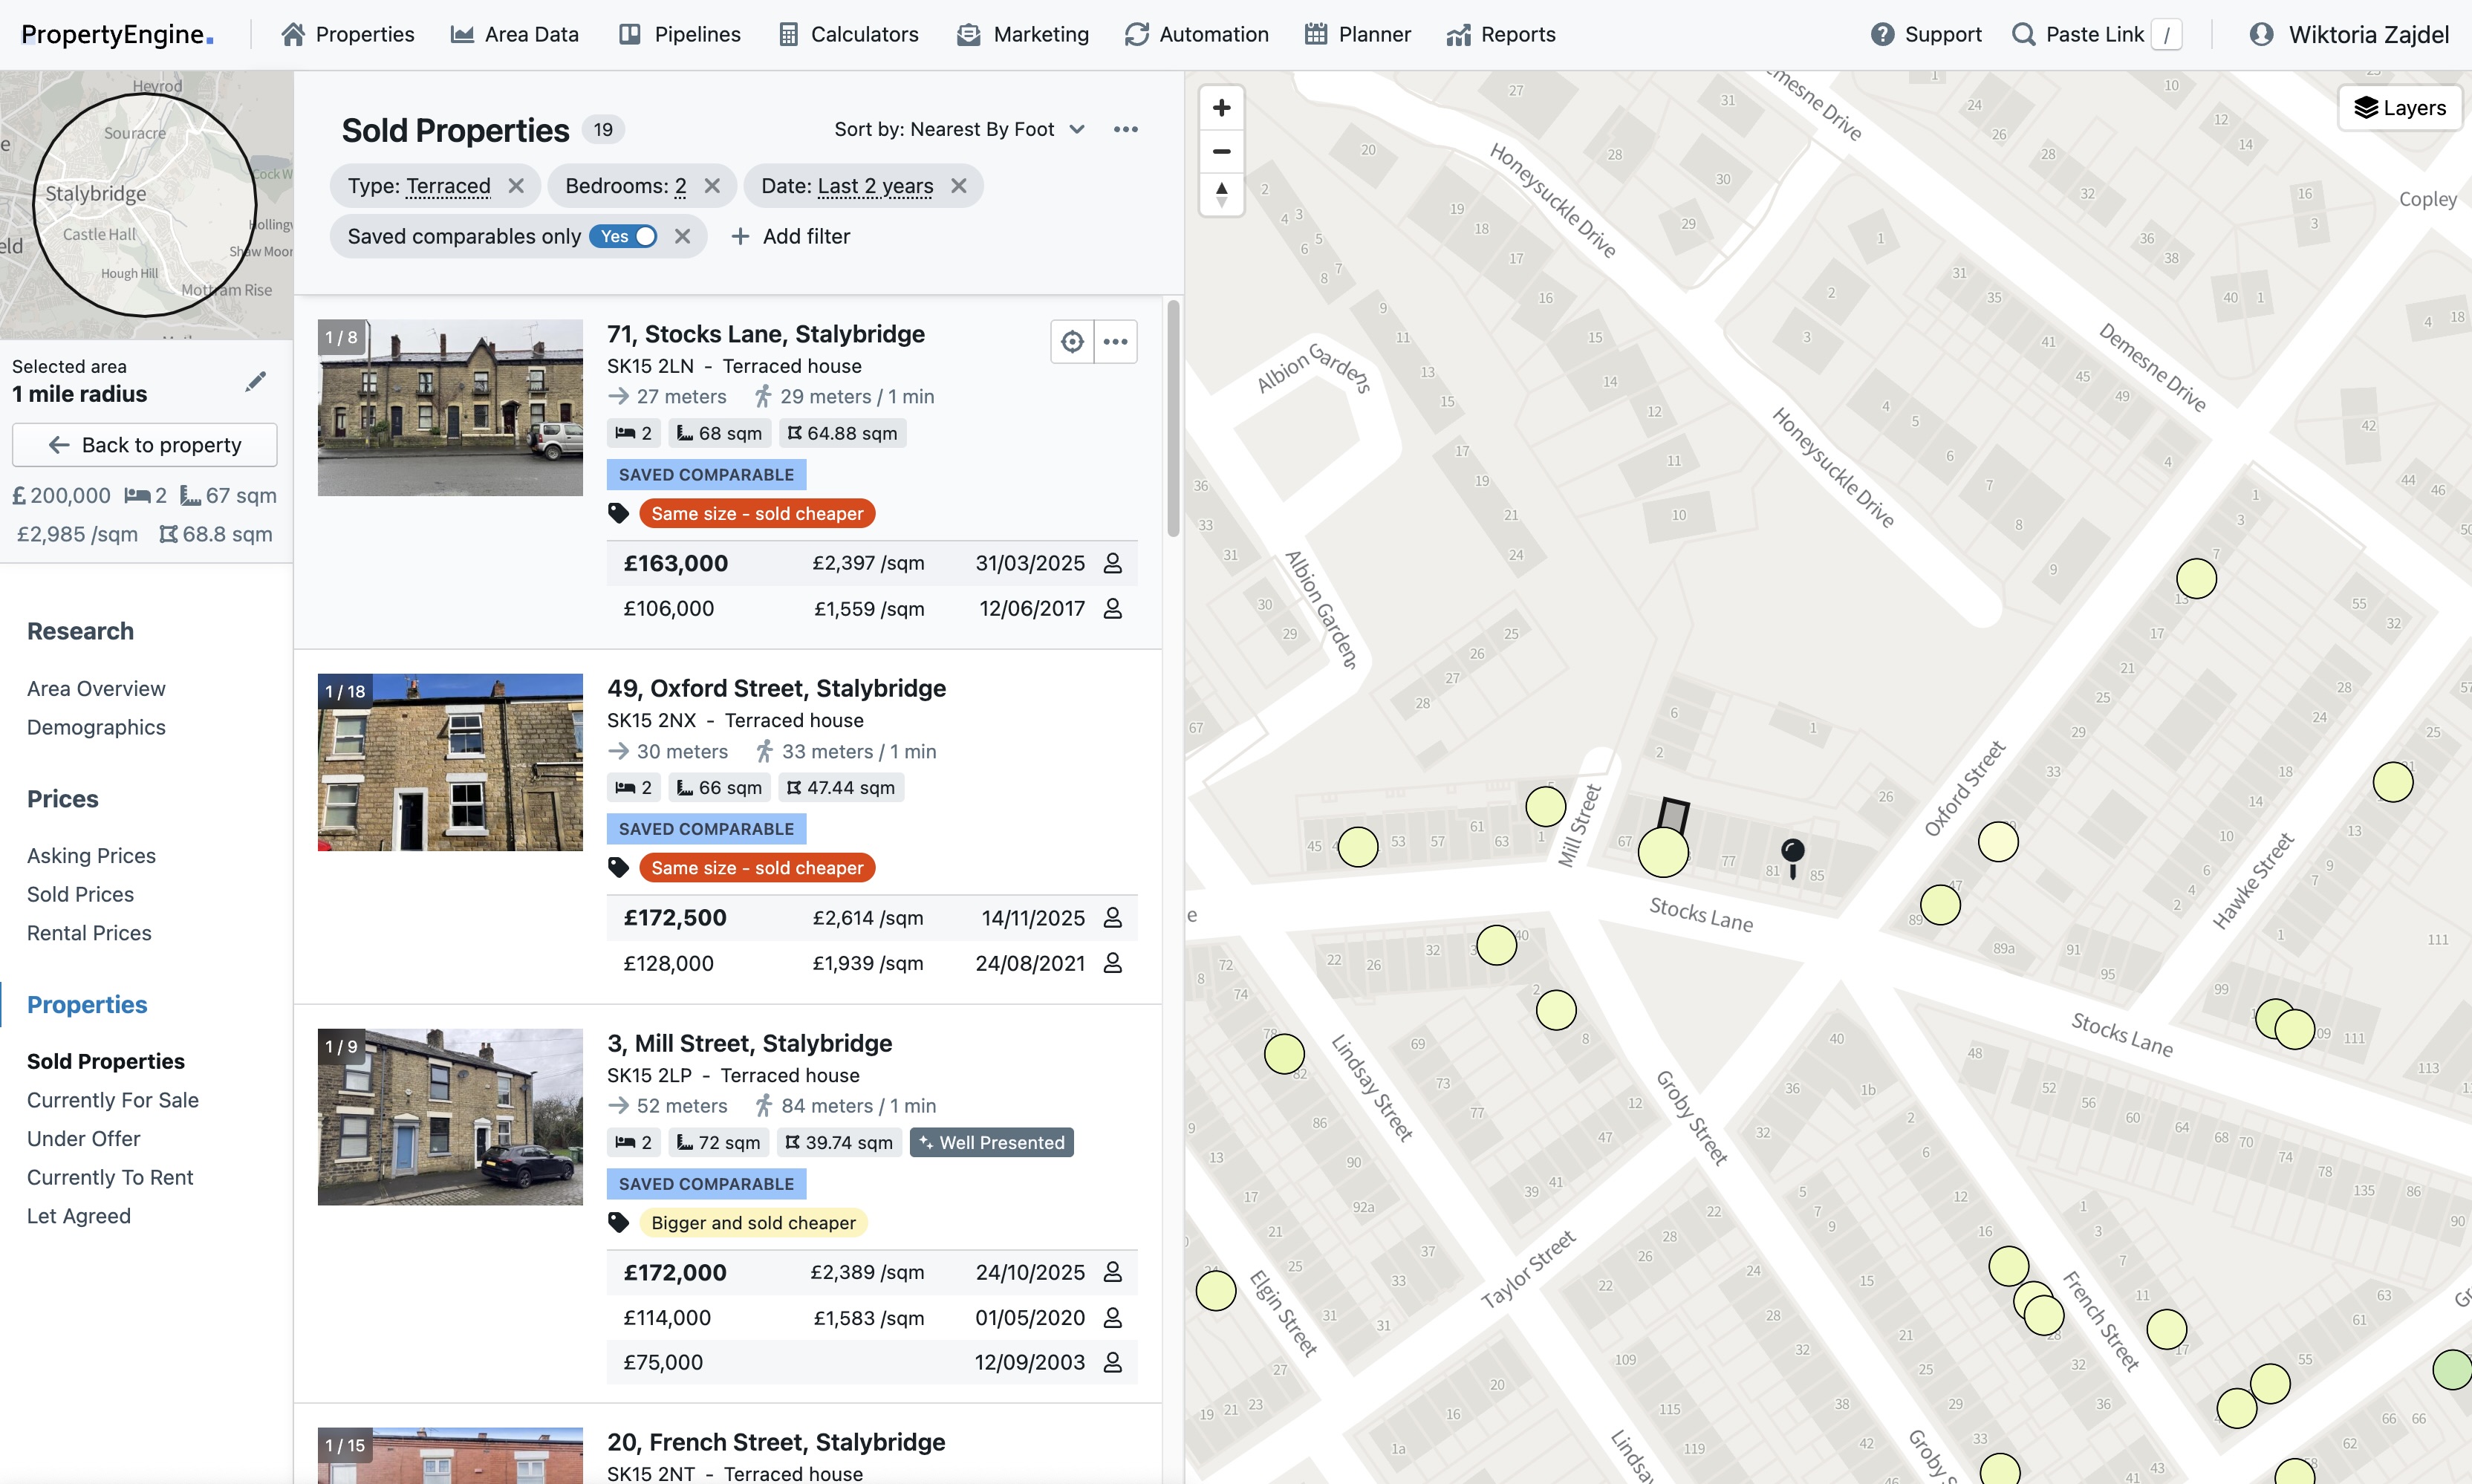The height and width of the screenshot is (1484, 2472).
Task: Zoom in on the map
Action: tap(1222, 108)
